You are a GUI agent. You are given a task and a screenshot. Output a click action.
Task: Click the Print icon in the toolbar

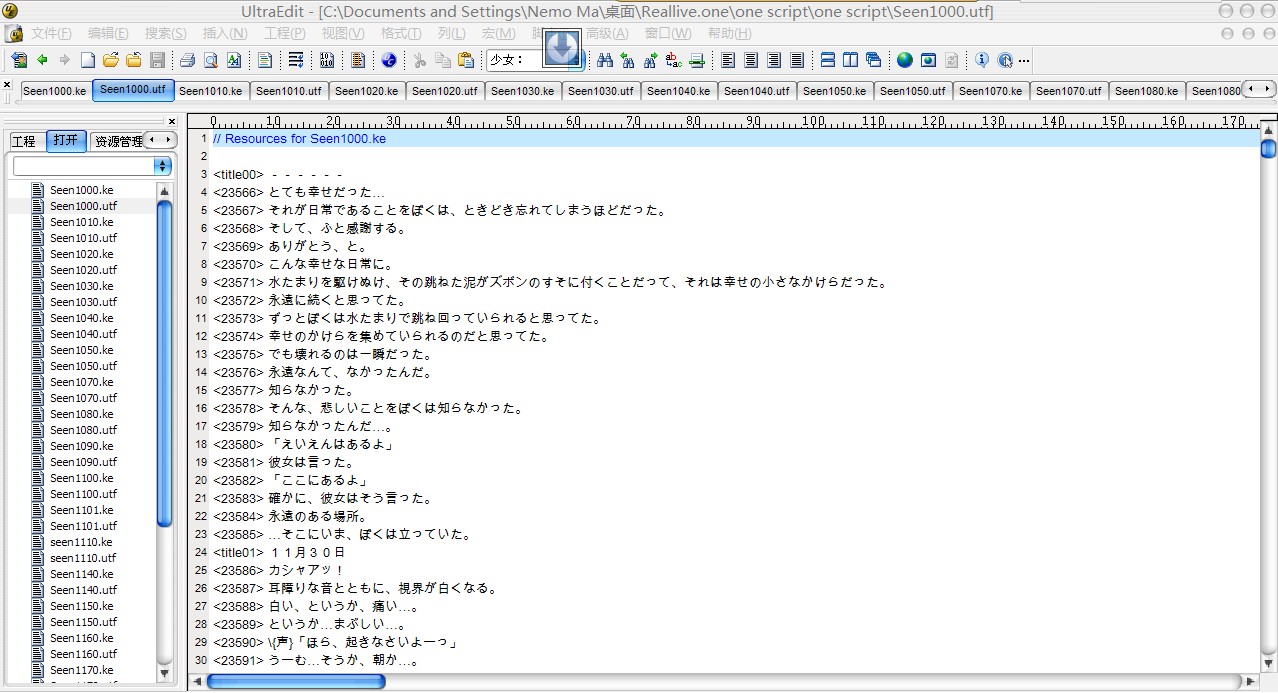187,60
